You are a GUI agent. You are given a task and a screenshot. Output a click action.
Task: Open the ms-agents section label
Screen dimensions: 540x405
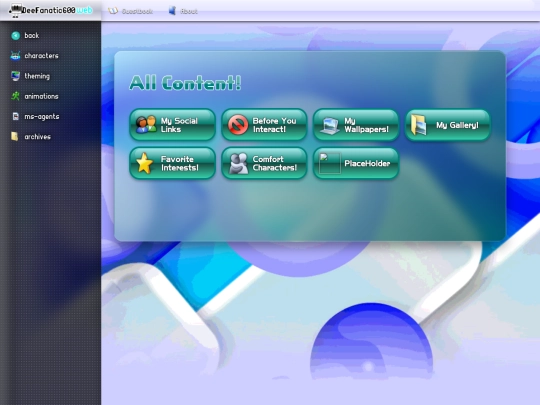tap(42, 117)
